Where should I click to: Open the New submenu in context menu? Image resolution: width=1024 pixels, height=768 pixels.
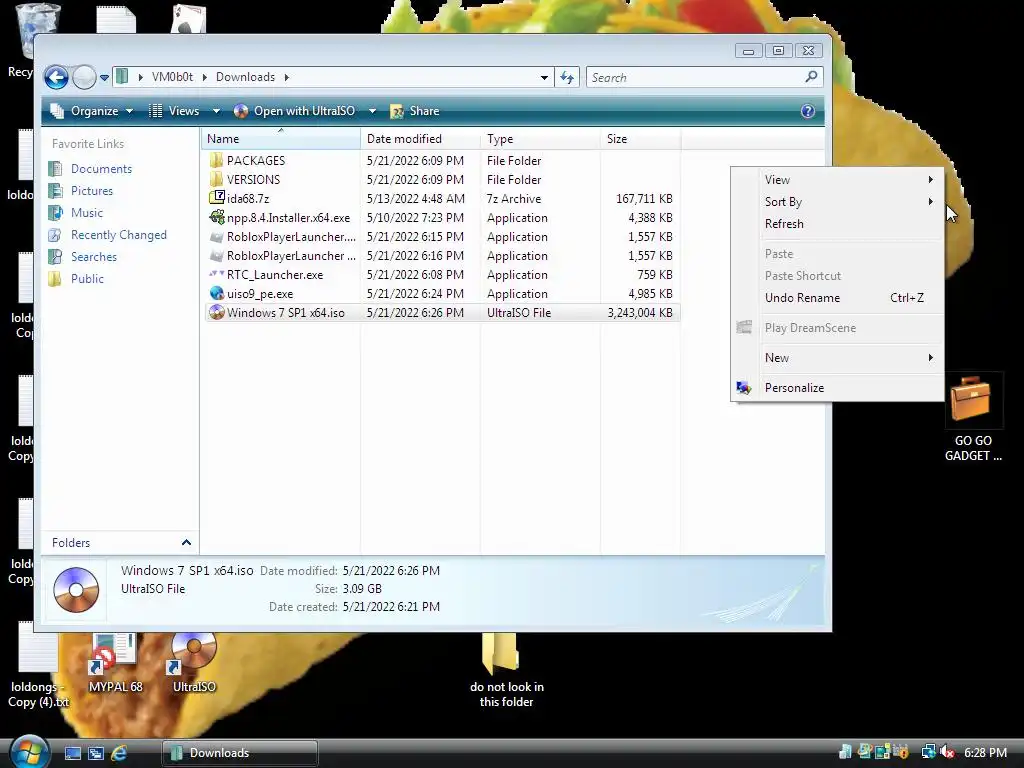coord(837,358)
